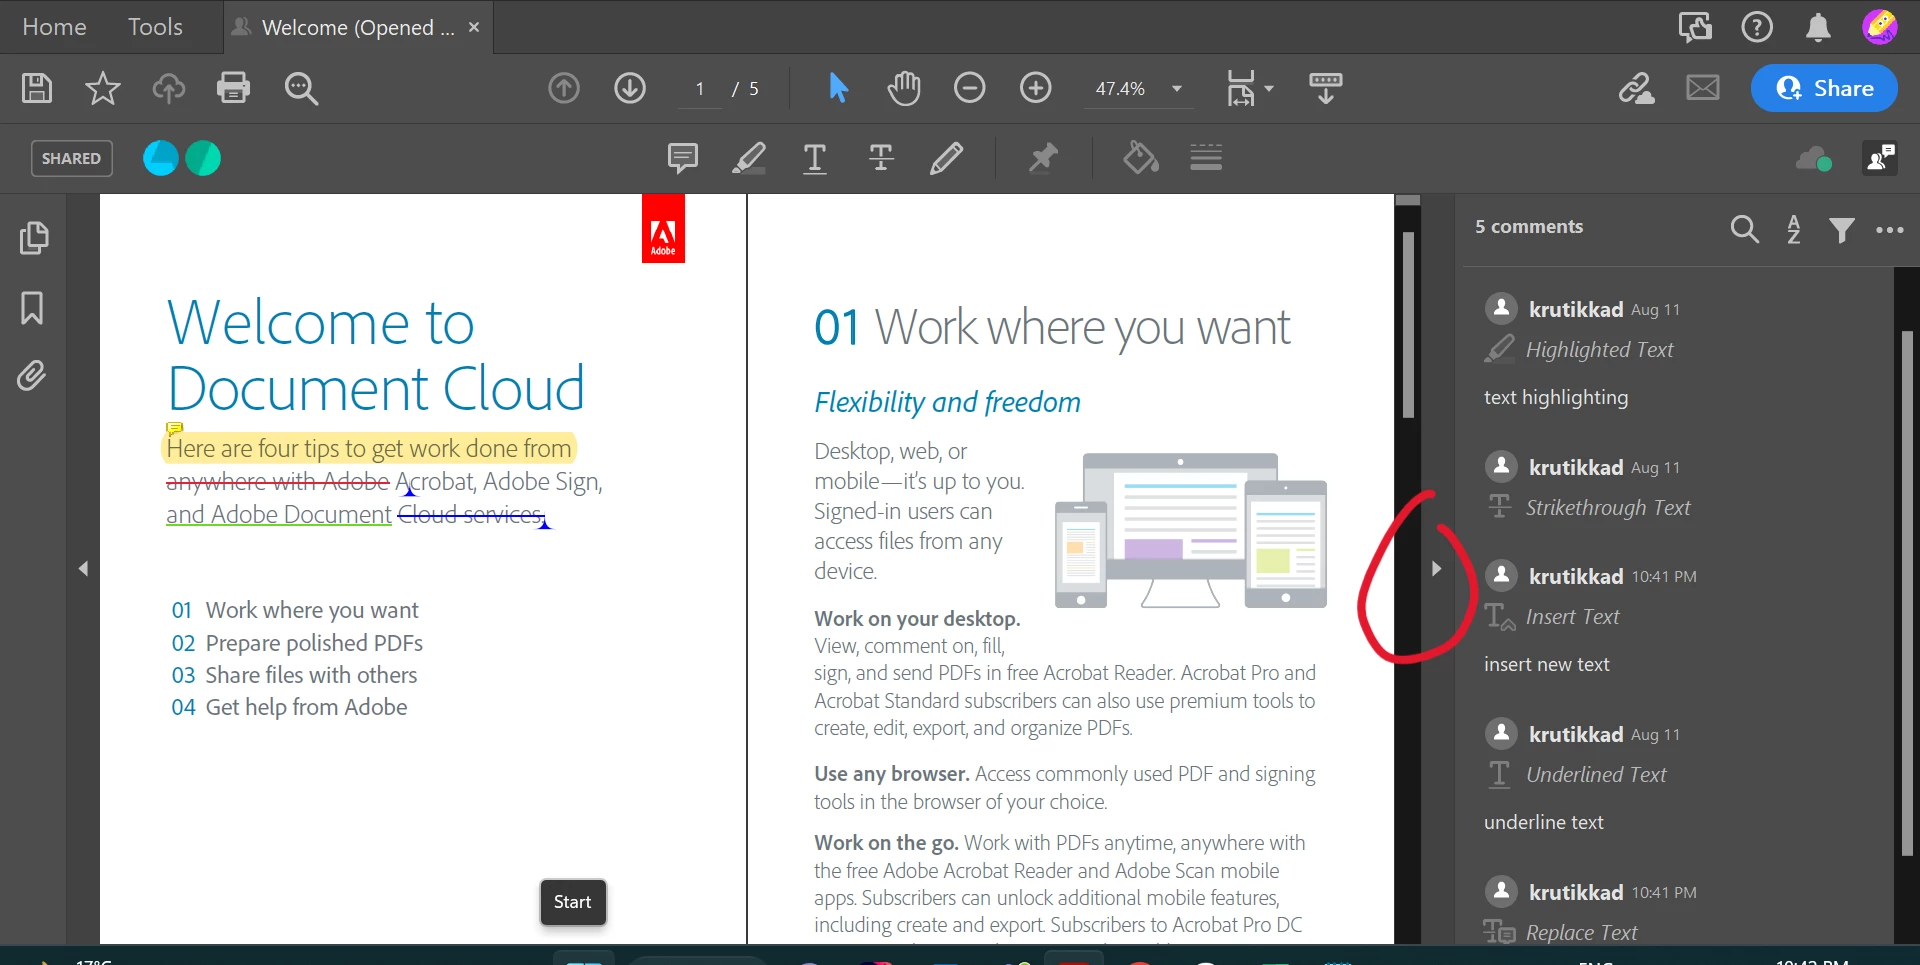Viewport: 1920px width, 965px height.
Task: Open comments options three-dots menu
Action: [1889, 230]
